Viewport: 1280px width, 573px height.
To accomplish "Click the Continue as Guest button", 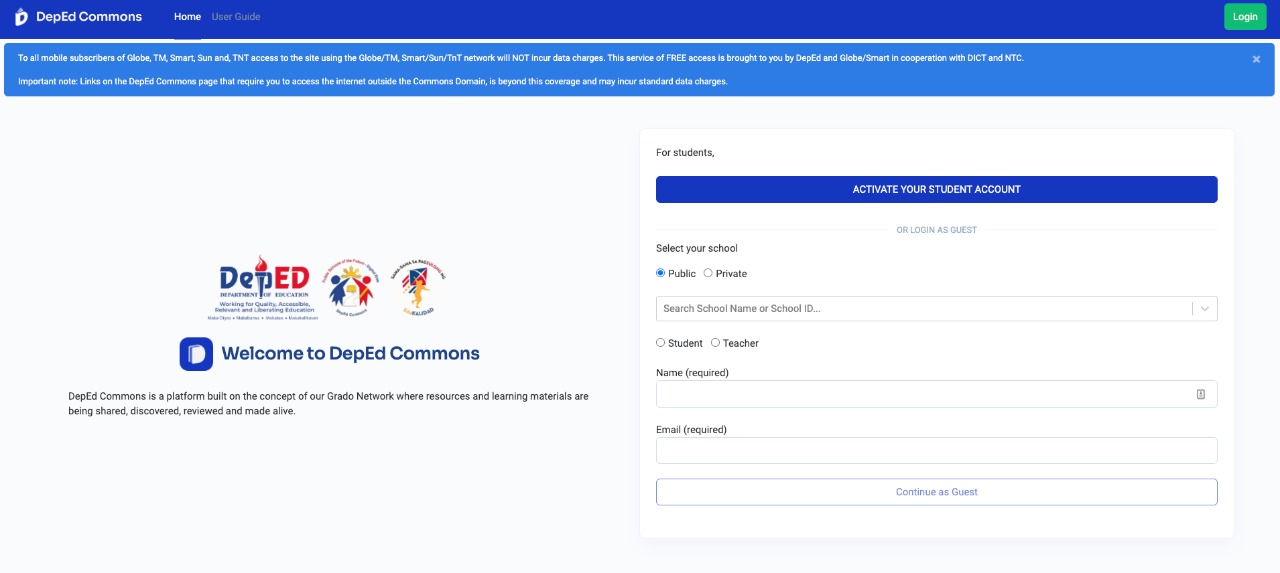I will click(x=937, y=492).
